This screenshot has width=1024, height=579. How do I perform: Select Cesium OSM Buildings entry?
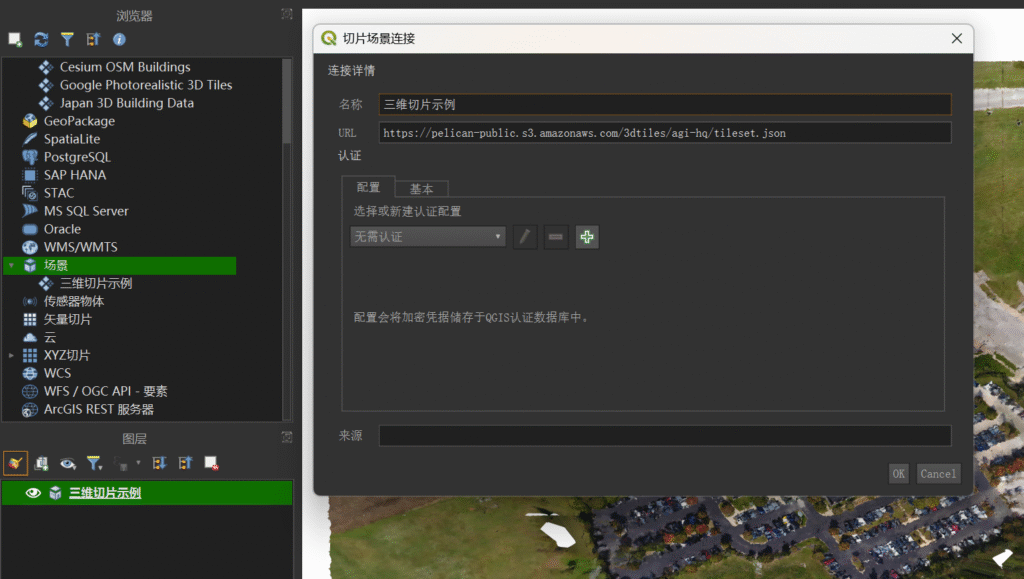pos(125,67)
